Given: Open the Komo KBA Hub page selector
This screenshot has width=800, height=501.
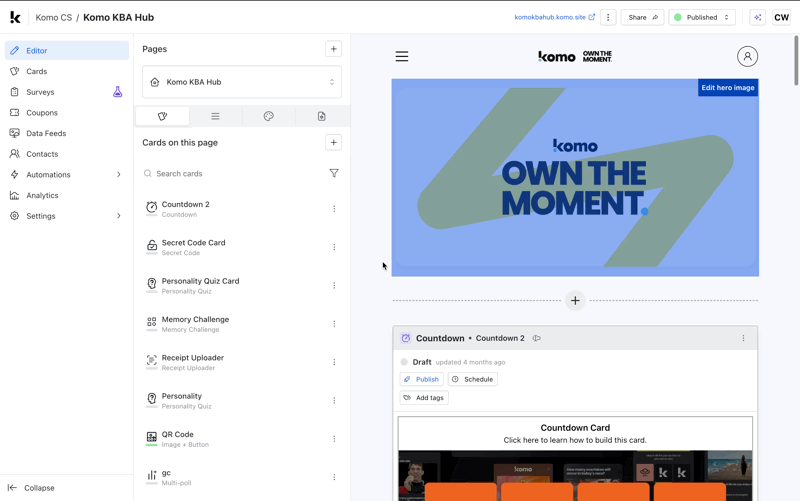Looking at the screenshot, I should pyautogui.click(x=242, y=82).
